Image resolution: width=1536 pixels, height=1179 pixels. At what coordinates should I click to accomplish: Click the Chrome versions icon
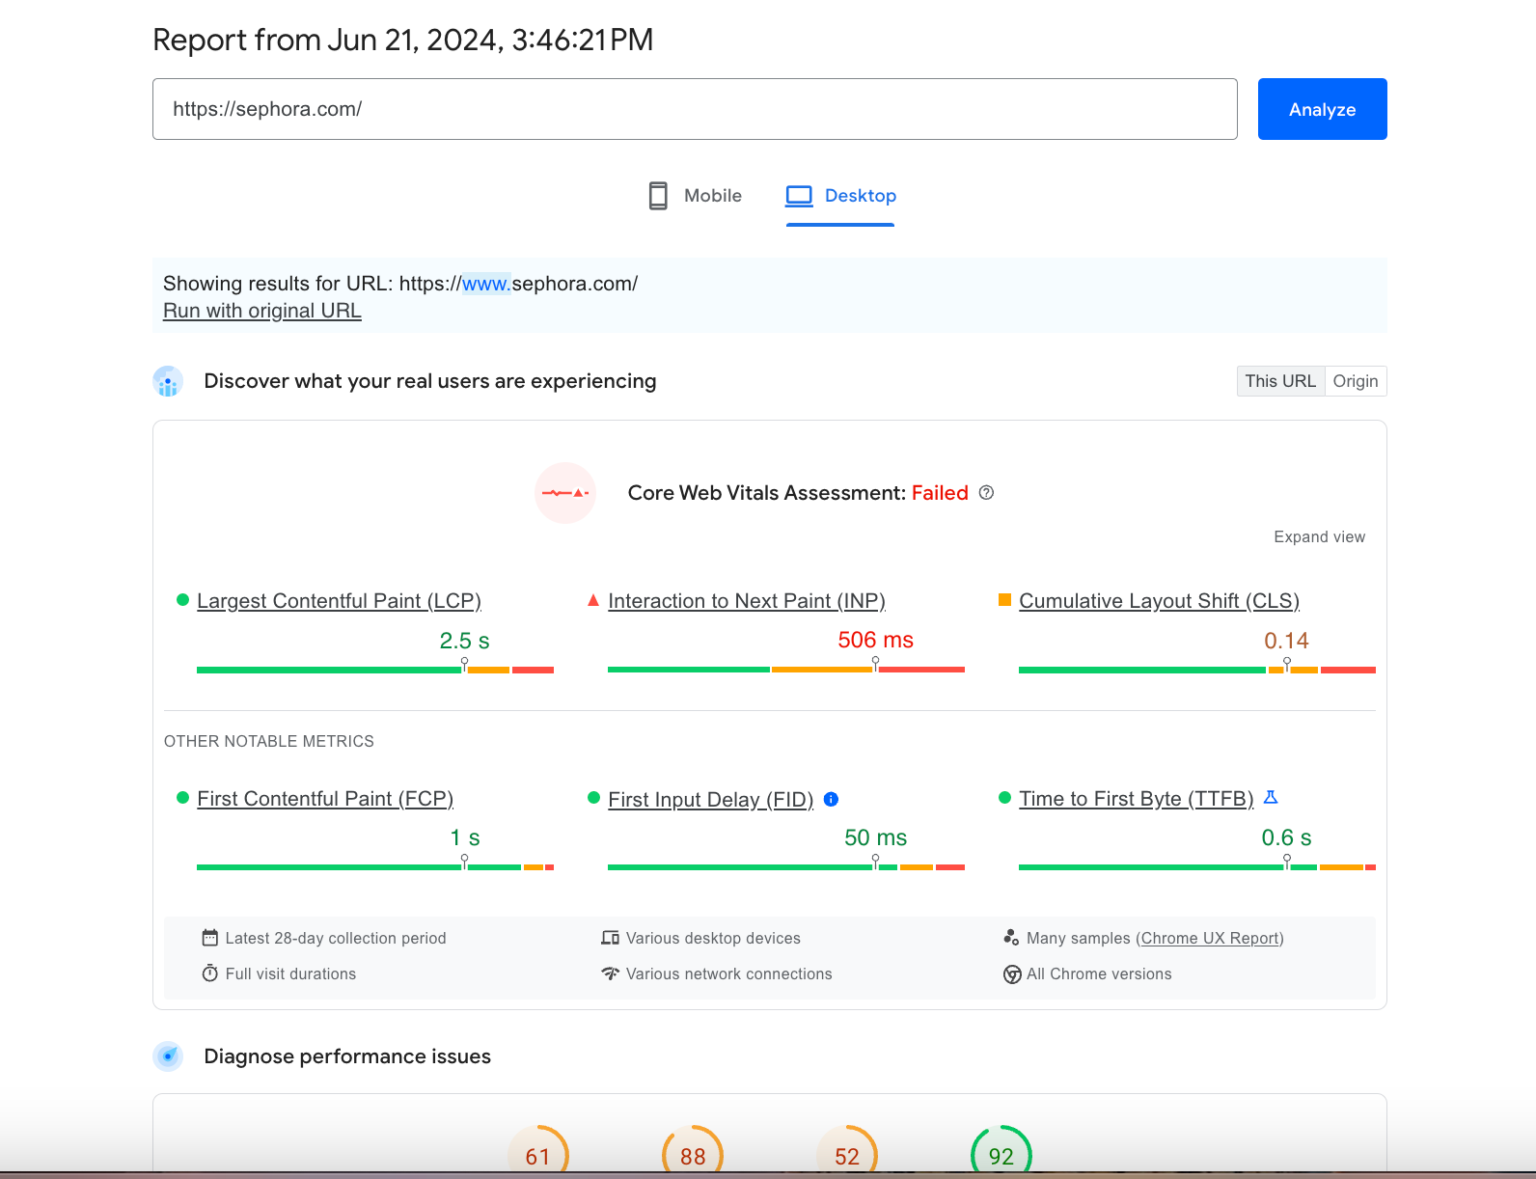pyautogui.click(x=1011, y=973)
